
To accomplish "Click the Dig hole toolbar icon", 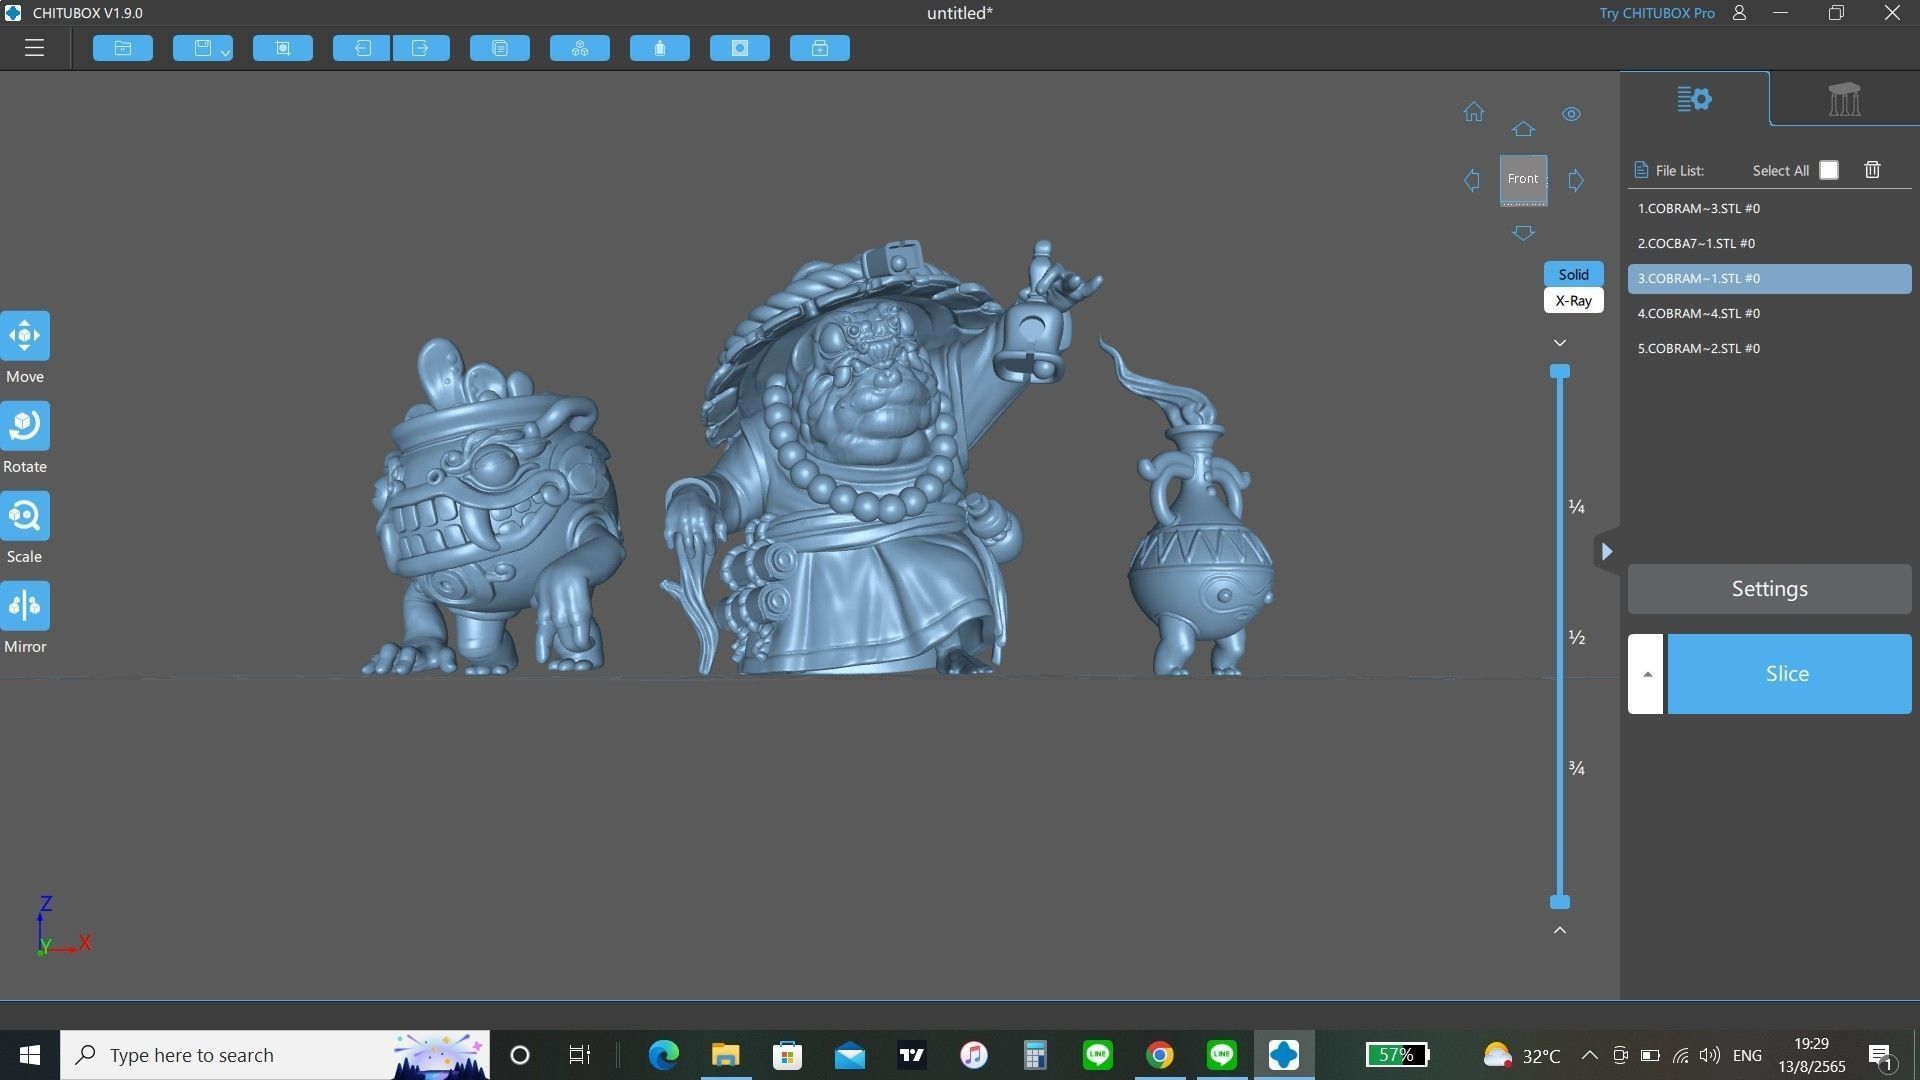I will point(740,48).
